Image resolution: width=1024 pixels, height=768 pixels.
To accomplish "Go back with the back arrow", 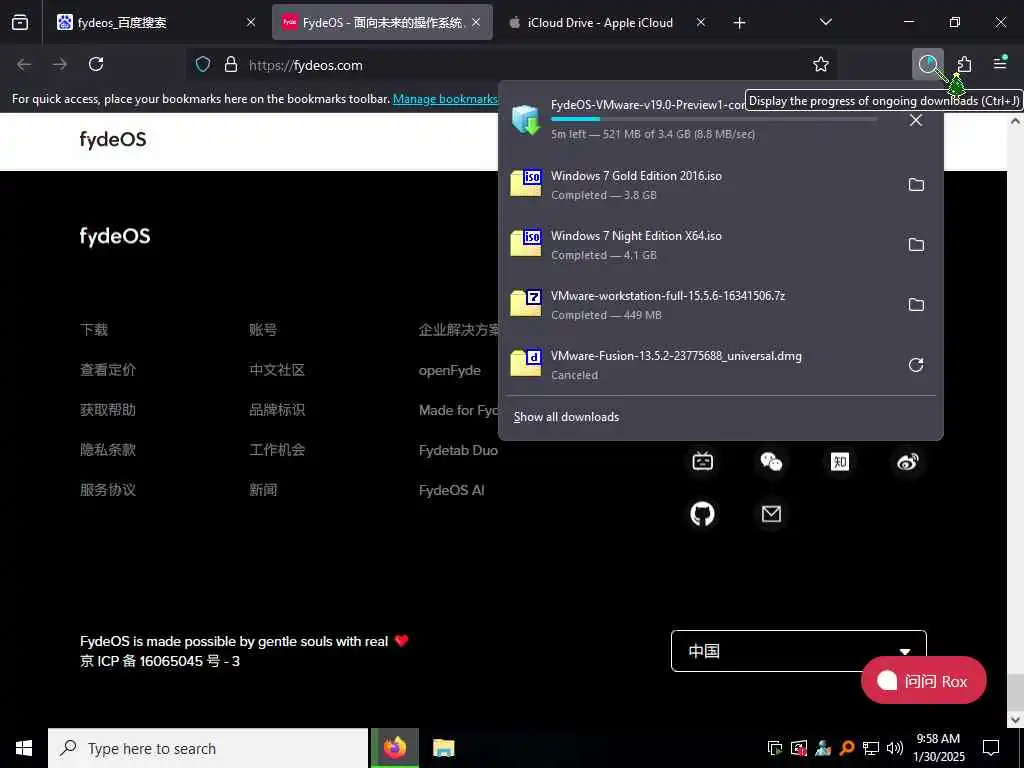I will pyautogui.click(x=24, y=64).
